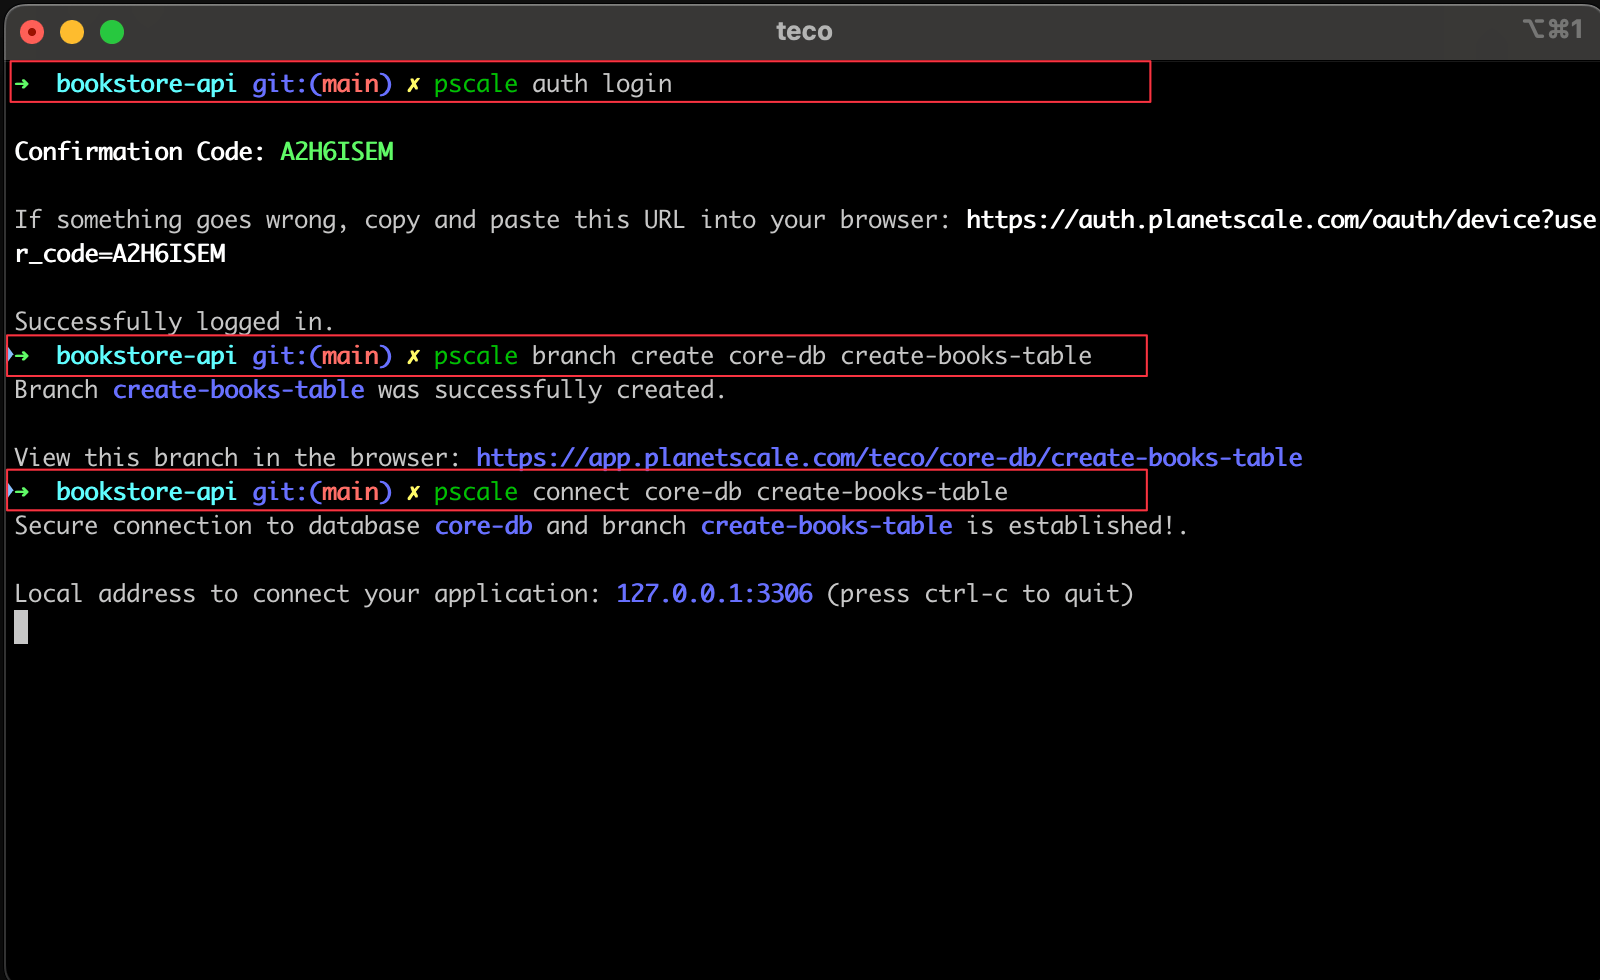Minimize the teco terminal window
This screenshot has width=1600, height=980.
72,32
